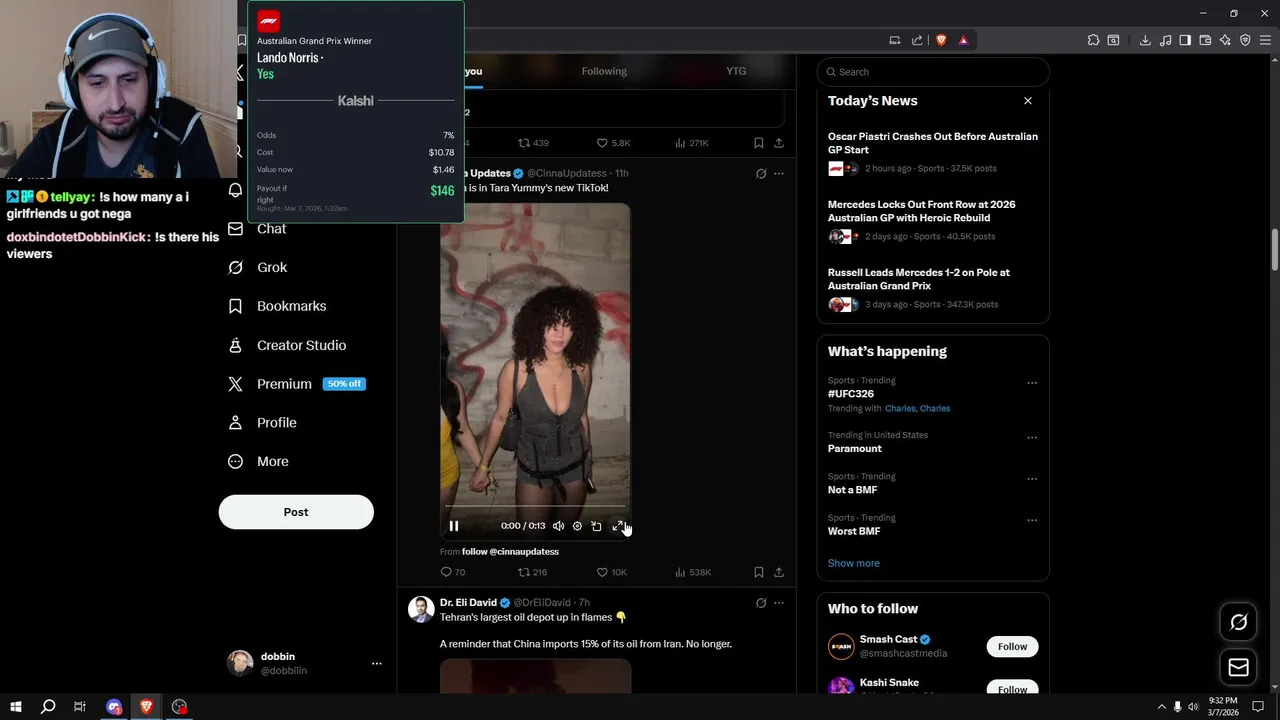Open more options for Cinna Updates post
Viewport: 1280px width, 720px height.
pos(779,173)
